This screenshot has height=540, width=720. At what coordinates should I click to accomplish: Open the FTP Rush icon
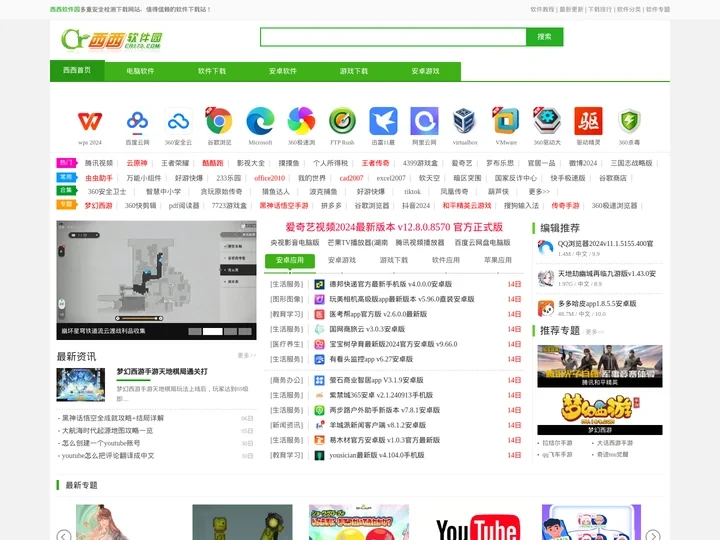tap(342, 121)
